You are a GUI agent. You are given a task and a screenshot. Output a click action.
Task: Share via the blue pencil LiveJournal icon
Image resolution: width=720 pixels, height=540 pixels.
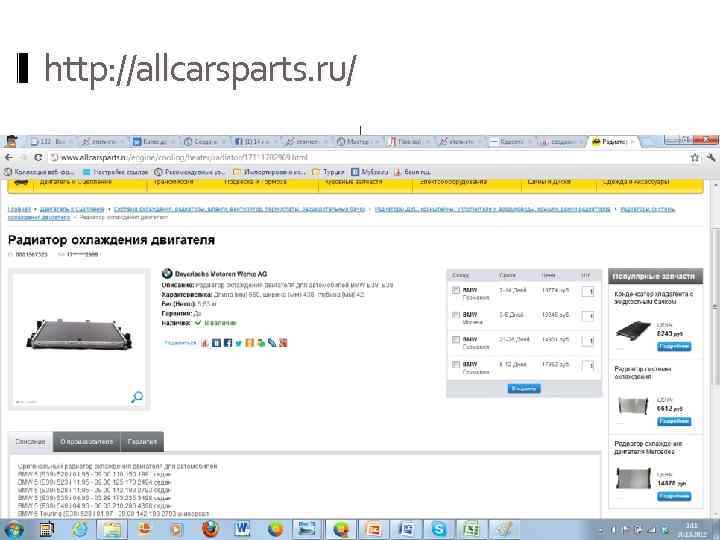[272, 343]
